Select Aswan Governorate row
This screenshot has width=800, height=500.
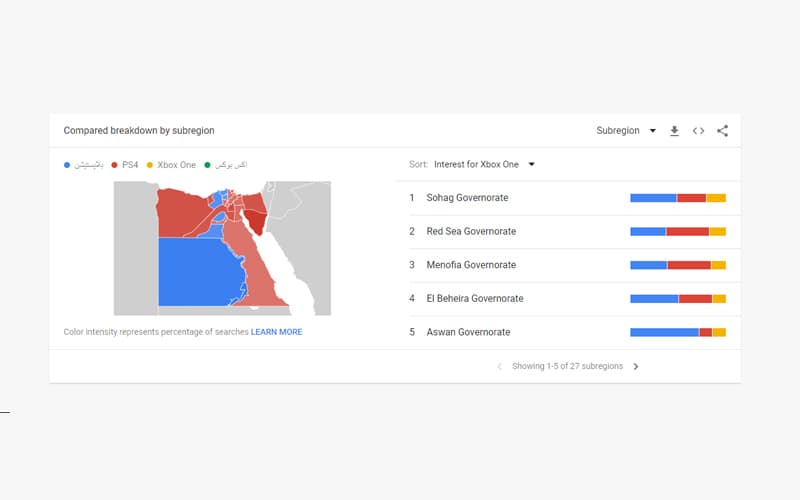[x=468, y=332]
